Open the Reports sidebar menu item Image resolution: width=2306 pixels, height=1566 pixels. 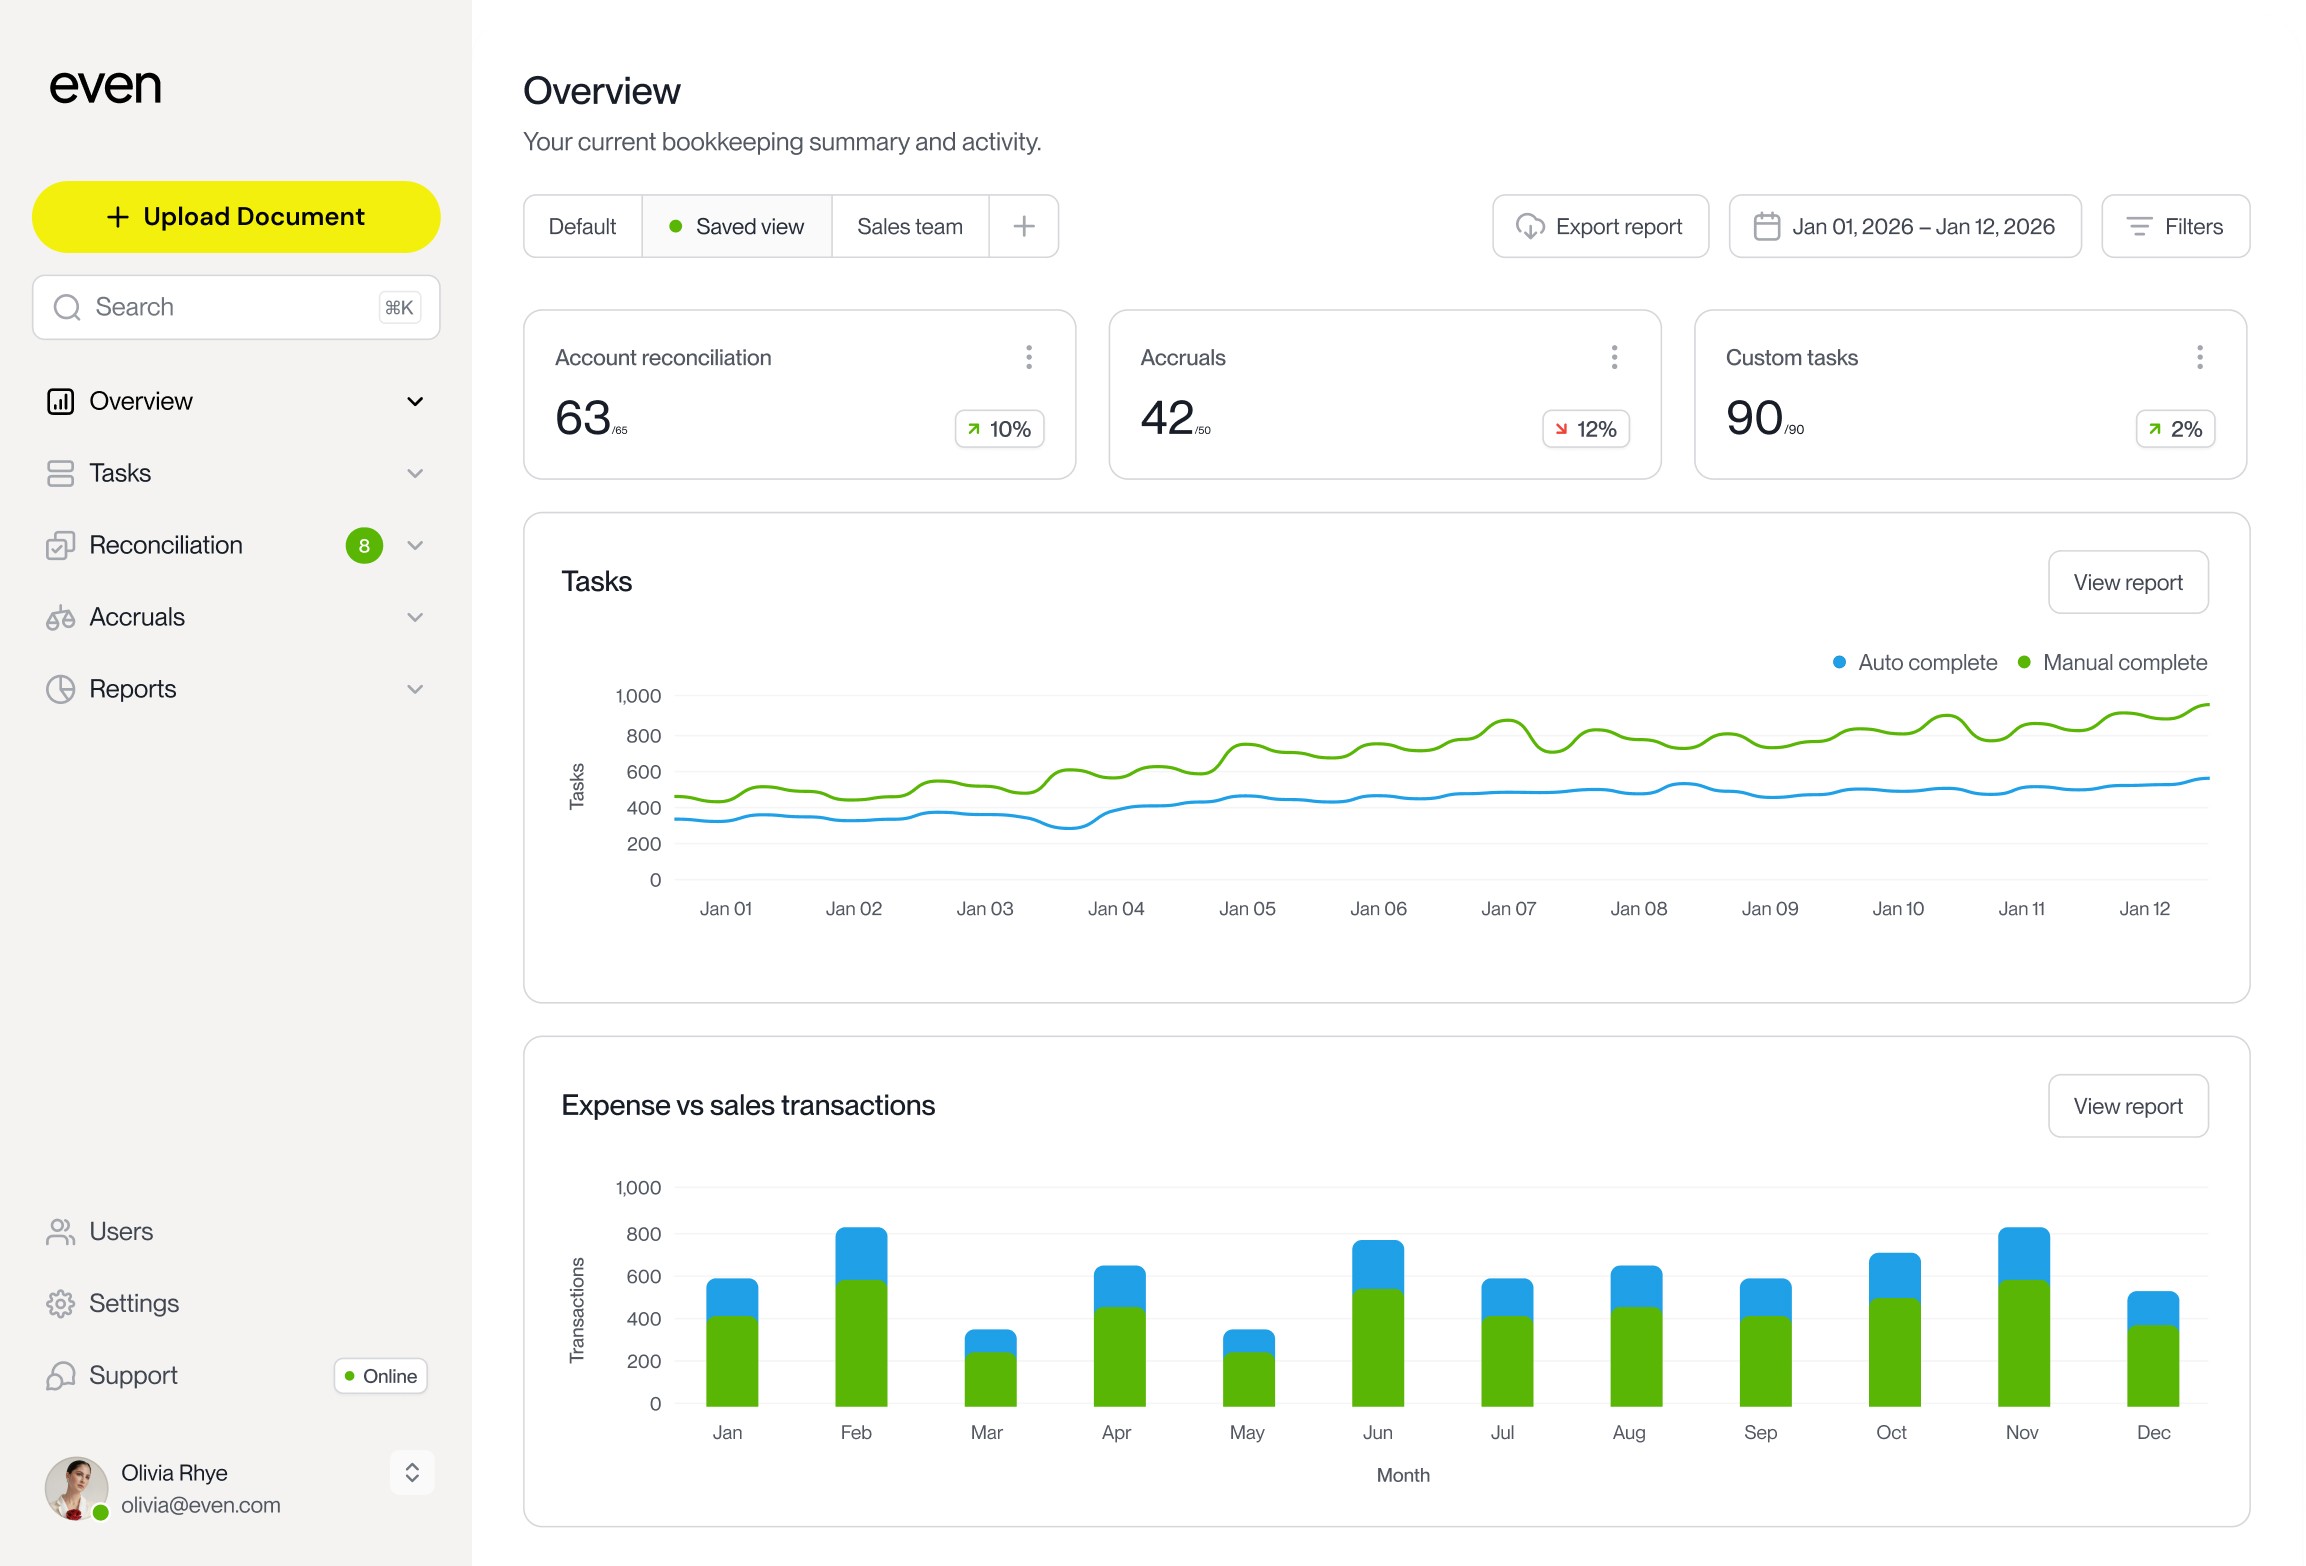tap(236, 689)
